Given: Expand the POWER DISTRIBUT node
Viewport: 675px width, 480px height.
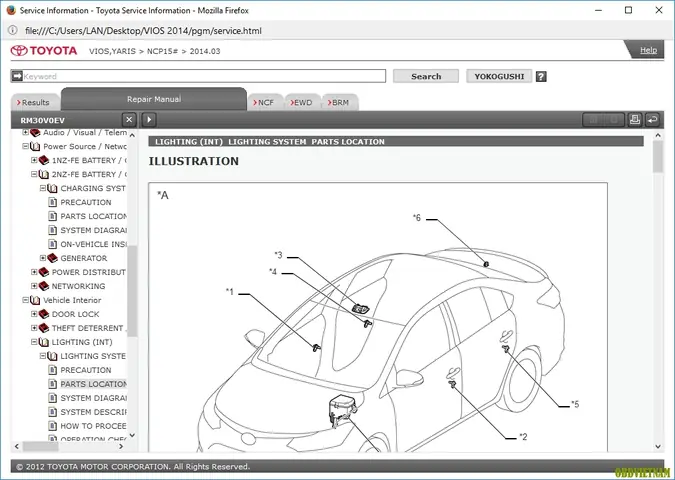Looking at the screenshot, I should 34,272.
